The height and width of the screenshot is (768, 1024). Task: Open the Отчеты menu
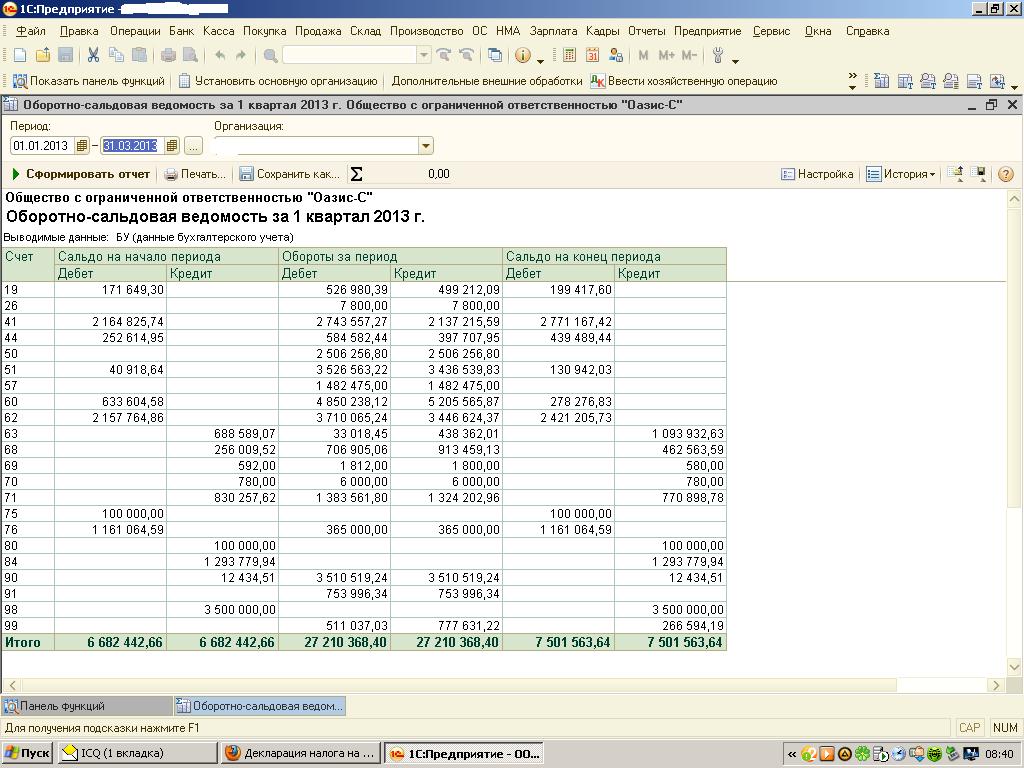click(x=647, y=31)
